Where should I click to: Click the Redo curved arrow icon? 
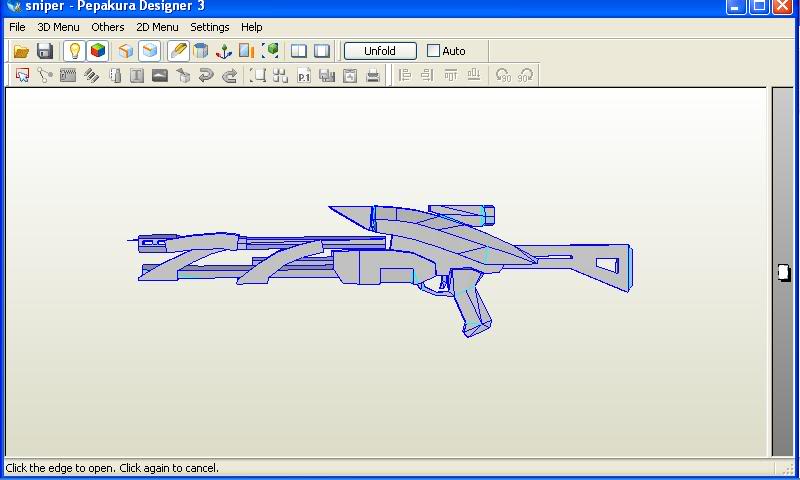pyautogui.click(x=230, y=75)
